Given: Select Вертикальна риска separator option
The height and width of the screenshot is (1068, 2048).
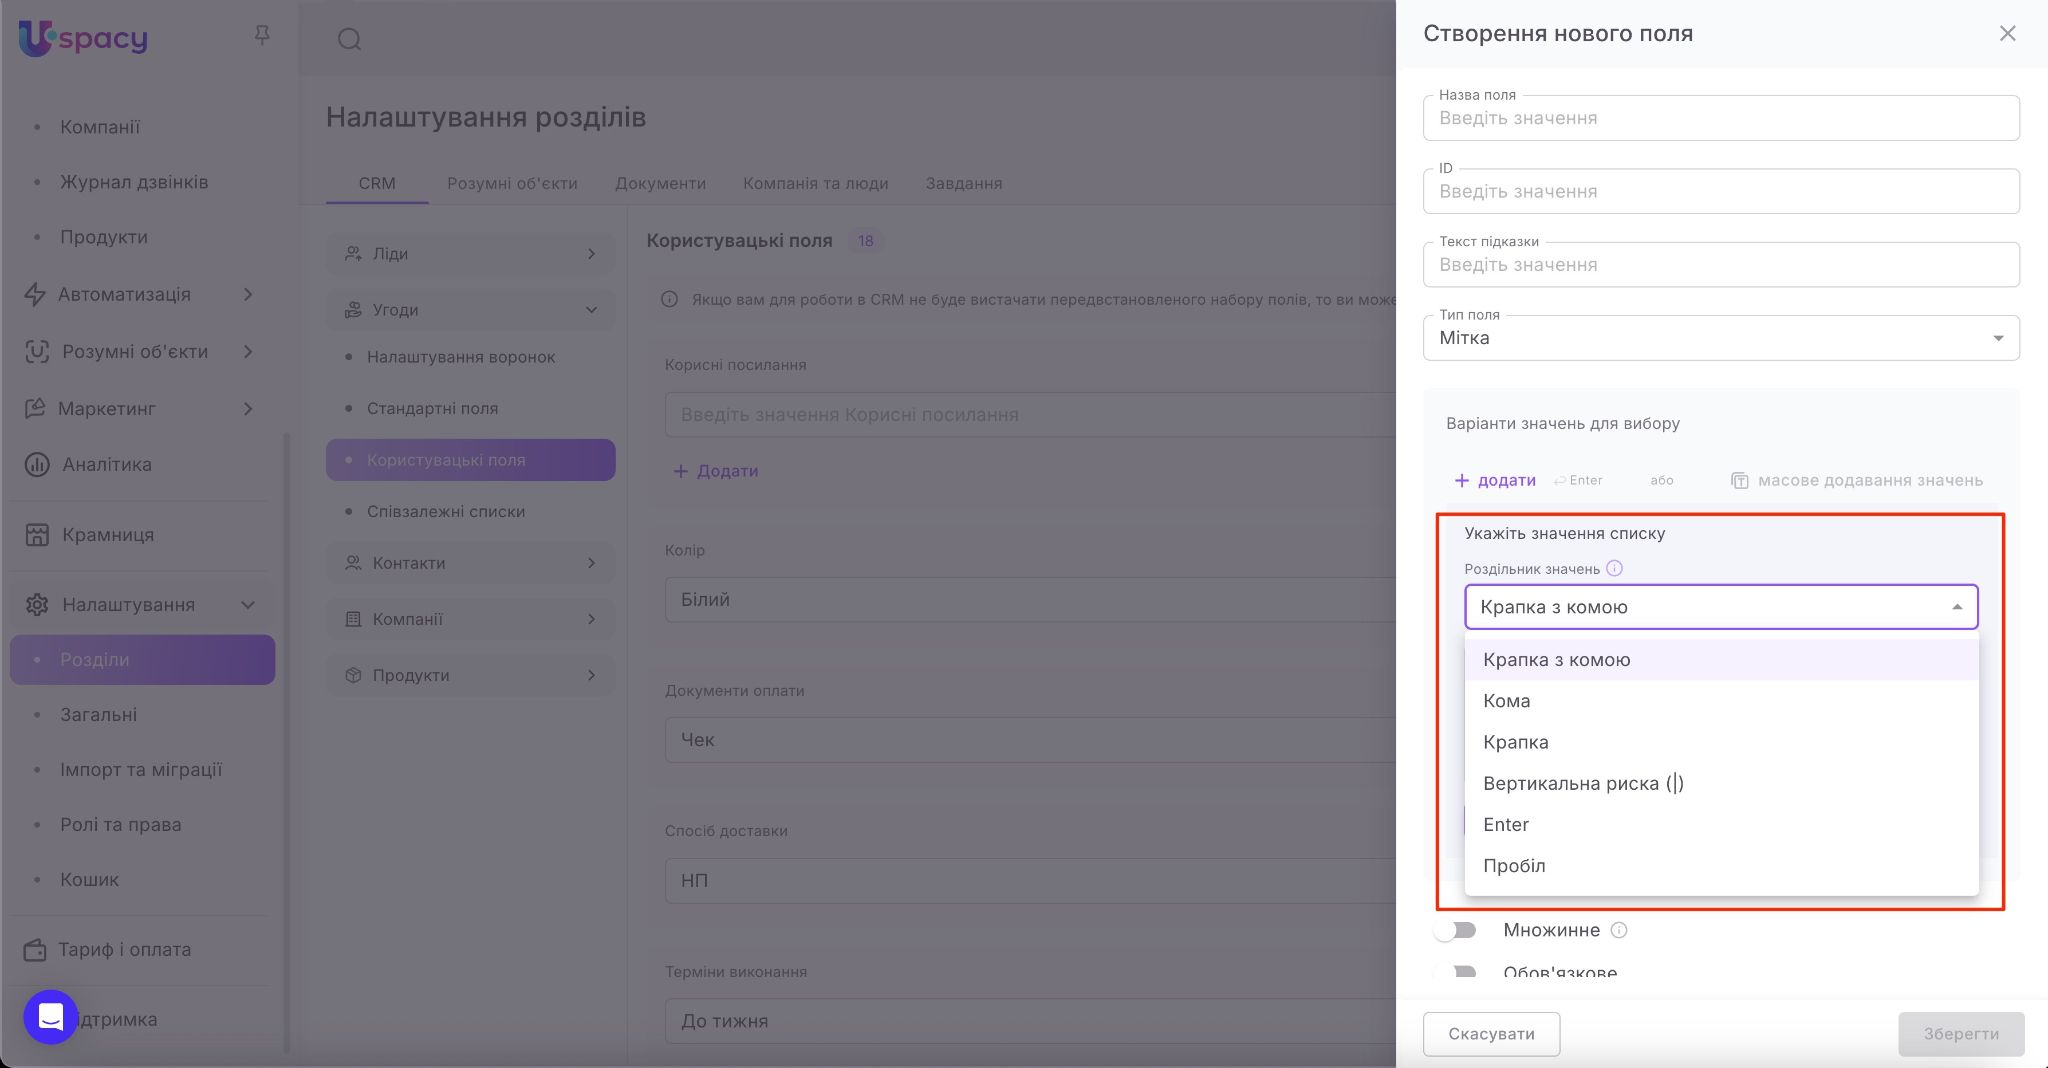Looking at the screenshot, I should pyautogui.click(x=1583, y=783).
